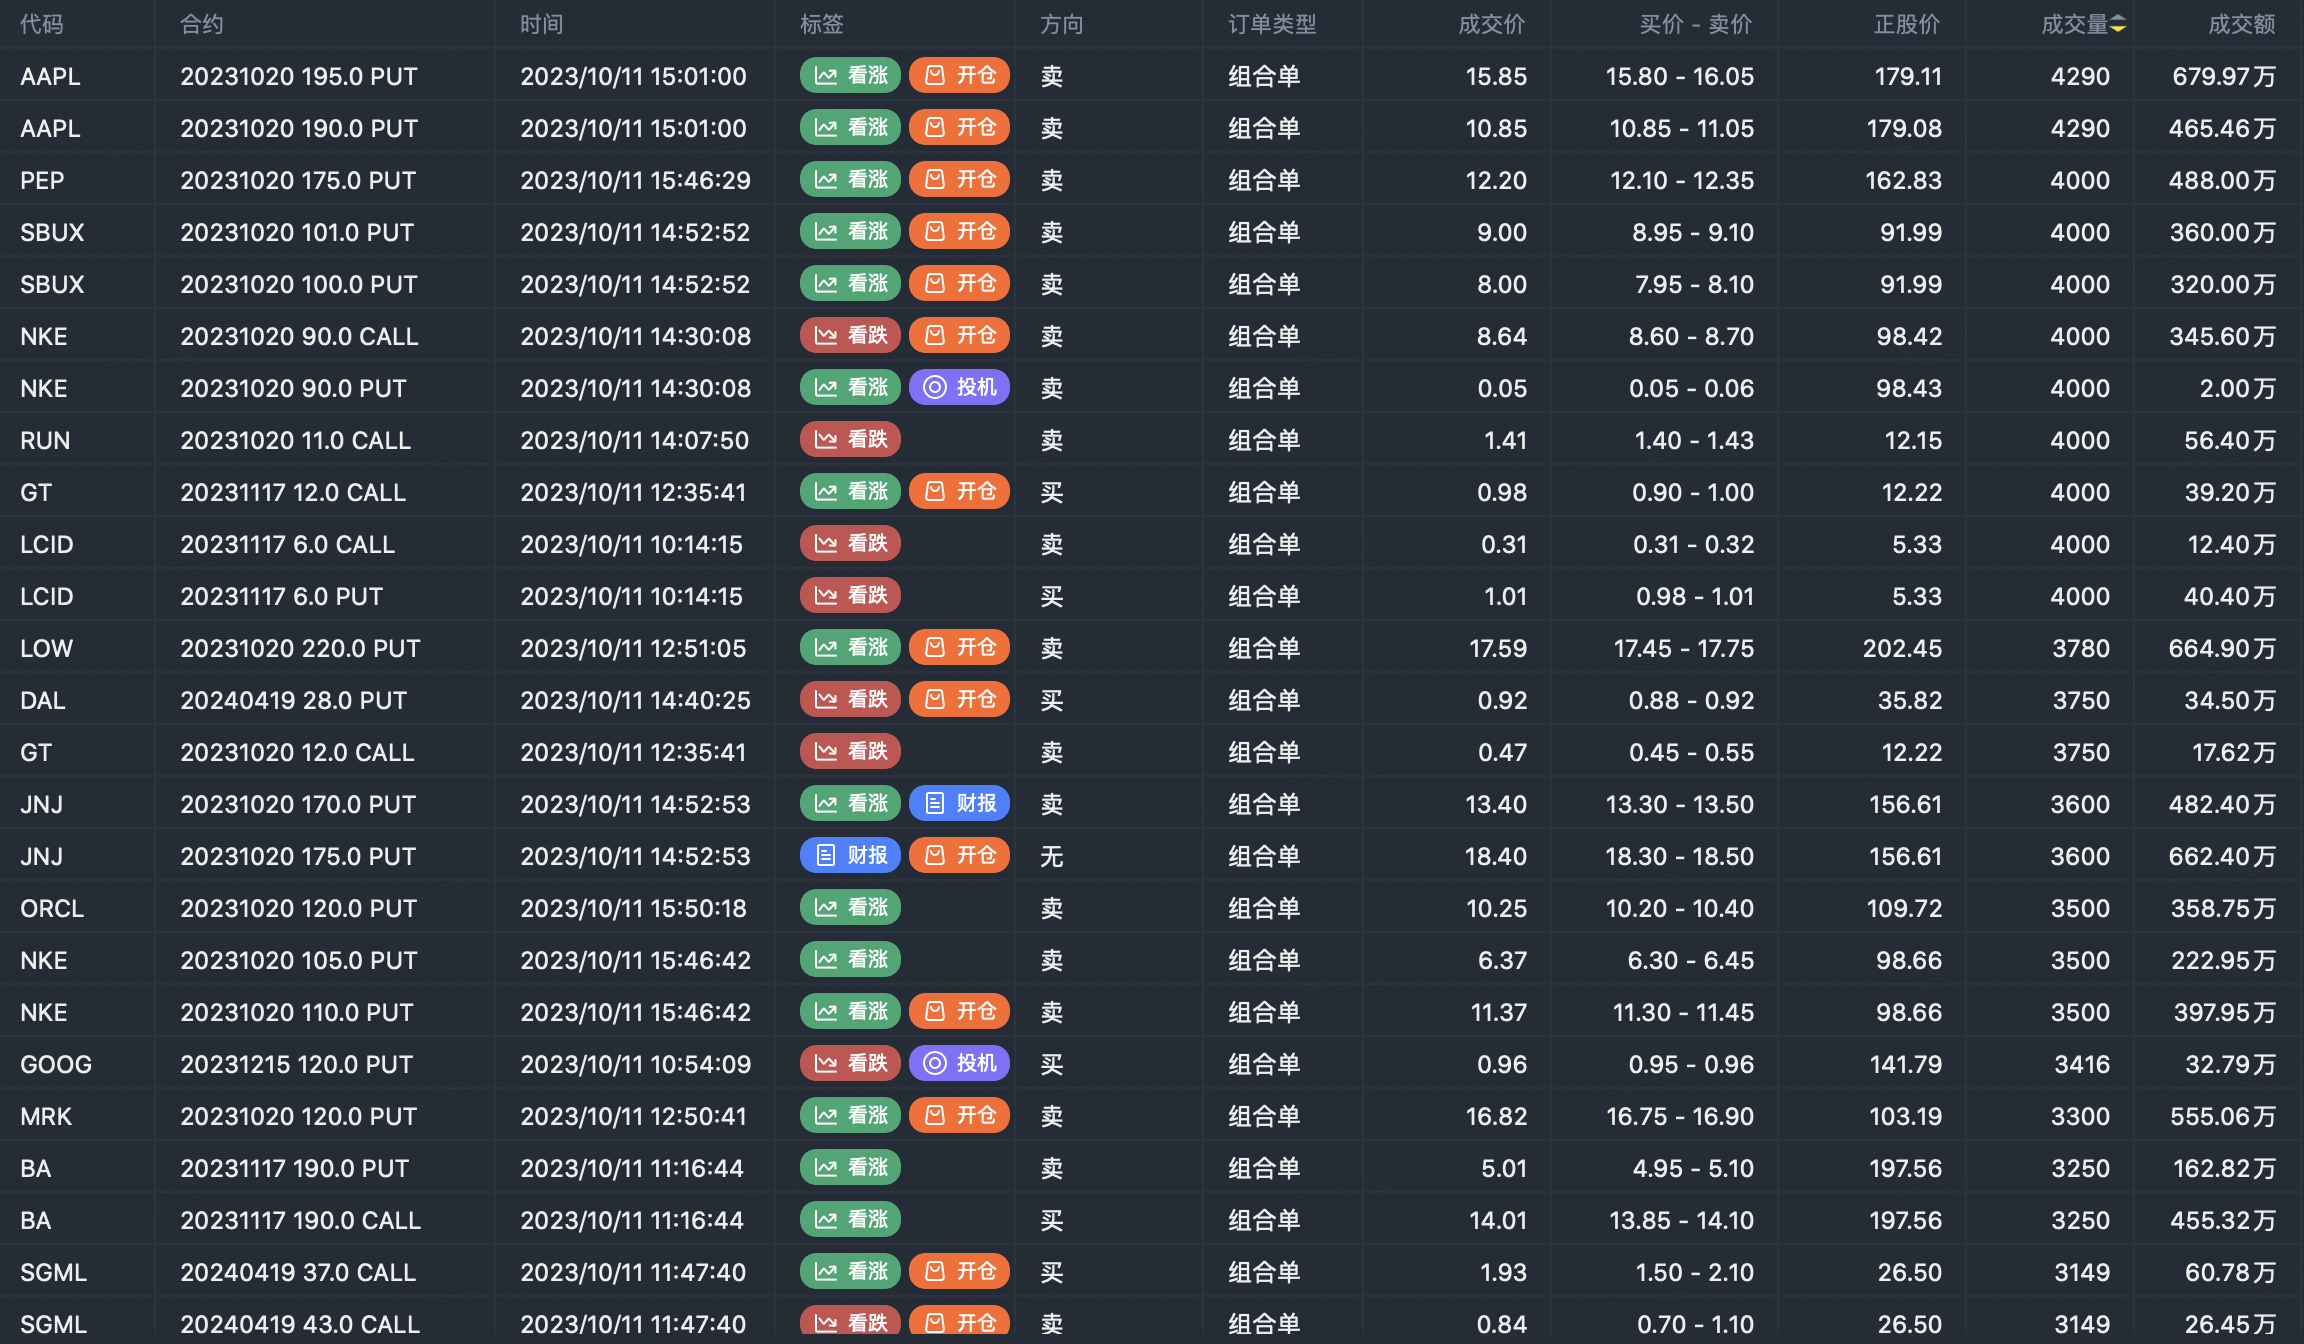Click the 财报 tag on JNJ 170.0 PUT row
The height and width of the screenshot is (1344, 2304).
pyautogui.click(x=959, y=804)
